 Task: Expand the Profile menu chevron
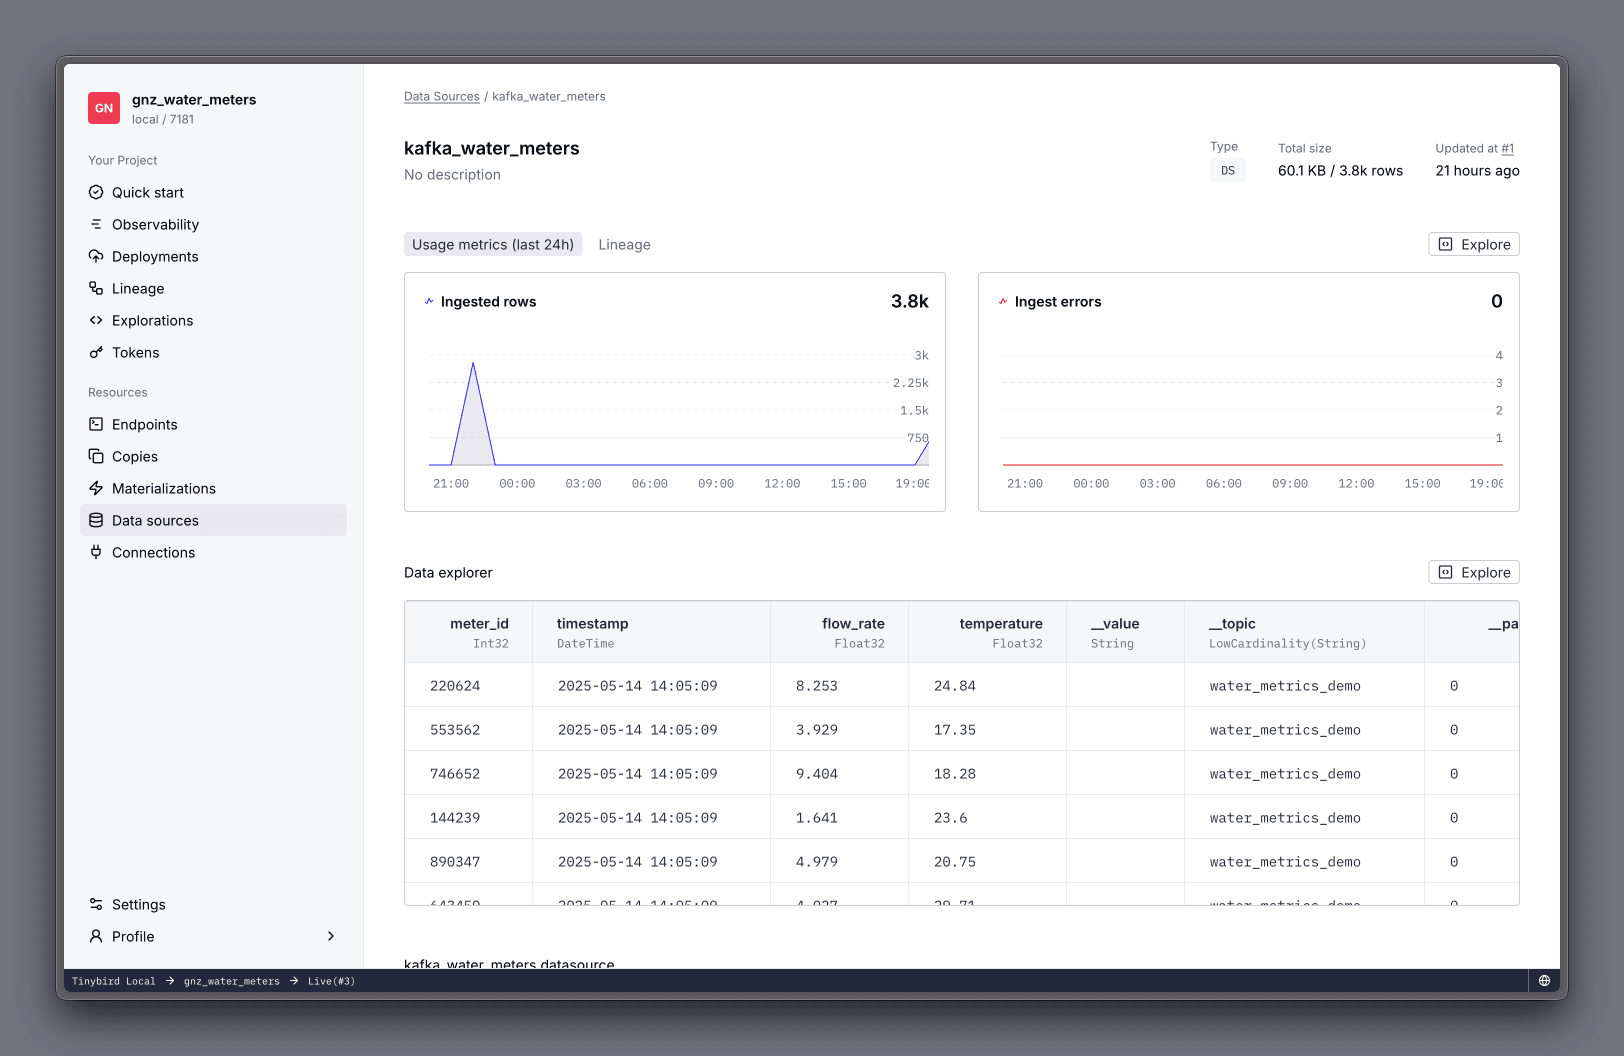(331, 936)
